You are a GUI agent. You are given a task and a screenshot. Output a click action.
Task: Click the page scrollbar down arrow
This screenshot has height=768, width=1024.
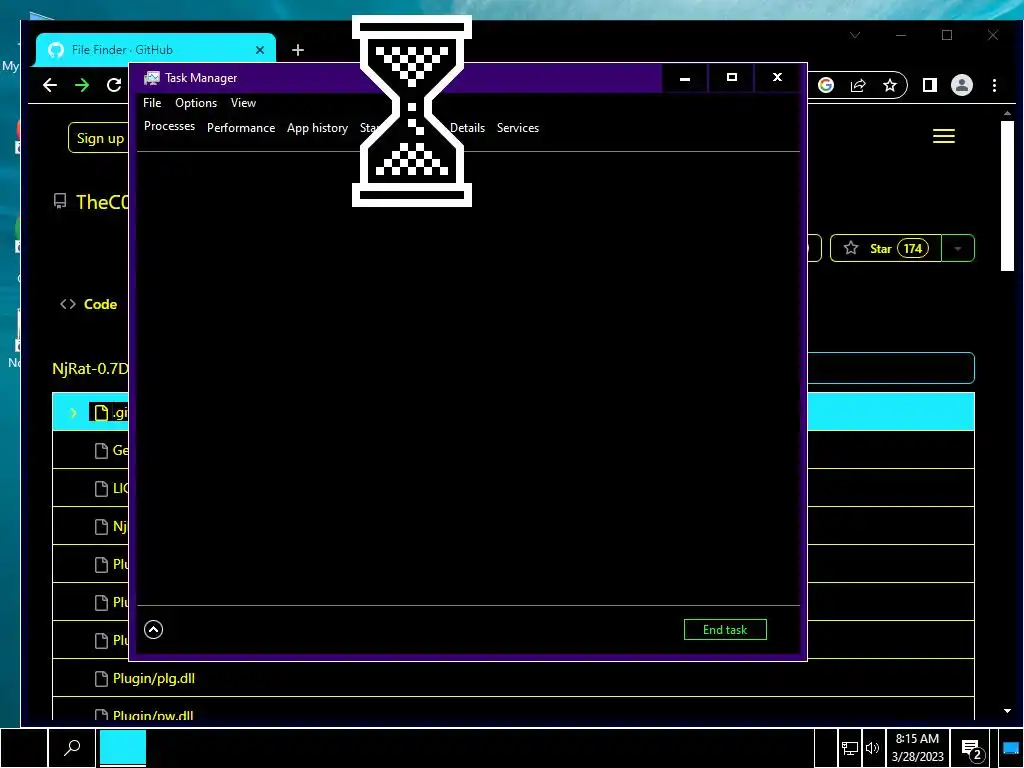click(1007, 711)
